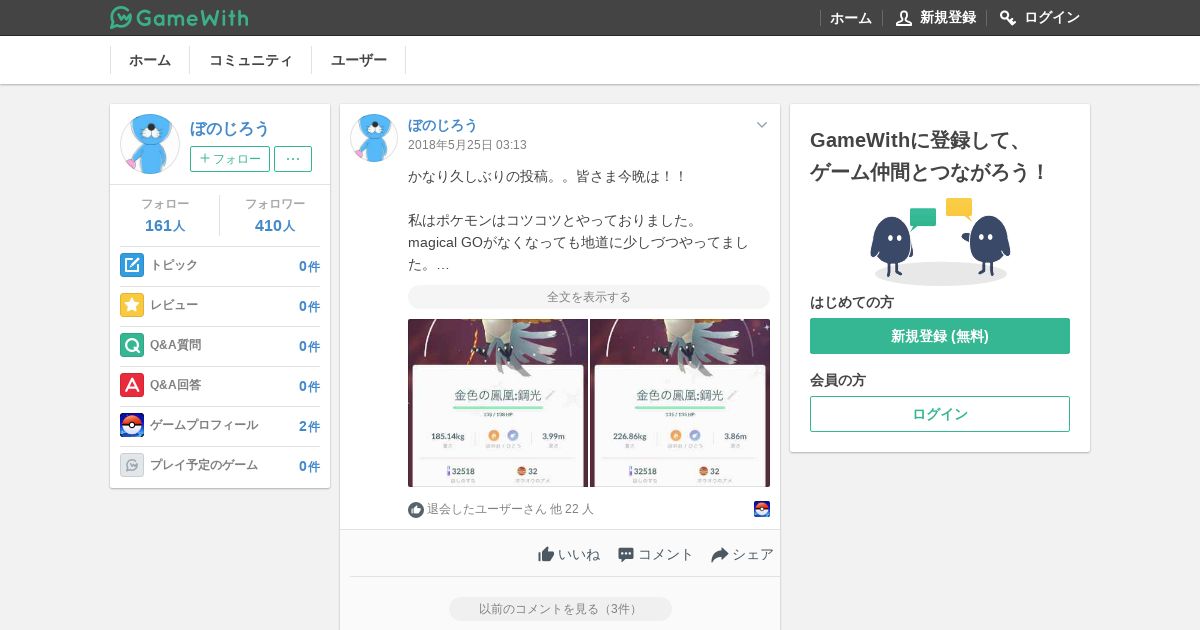Open the right post image 226.86kg

click(x=680, y=403)
